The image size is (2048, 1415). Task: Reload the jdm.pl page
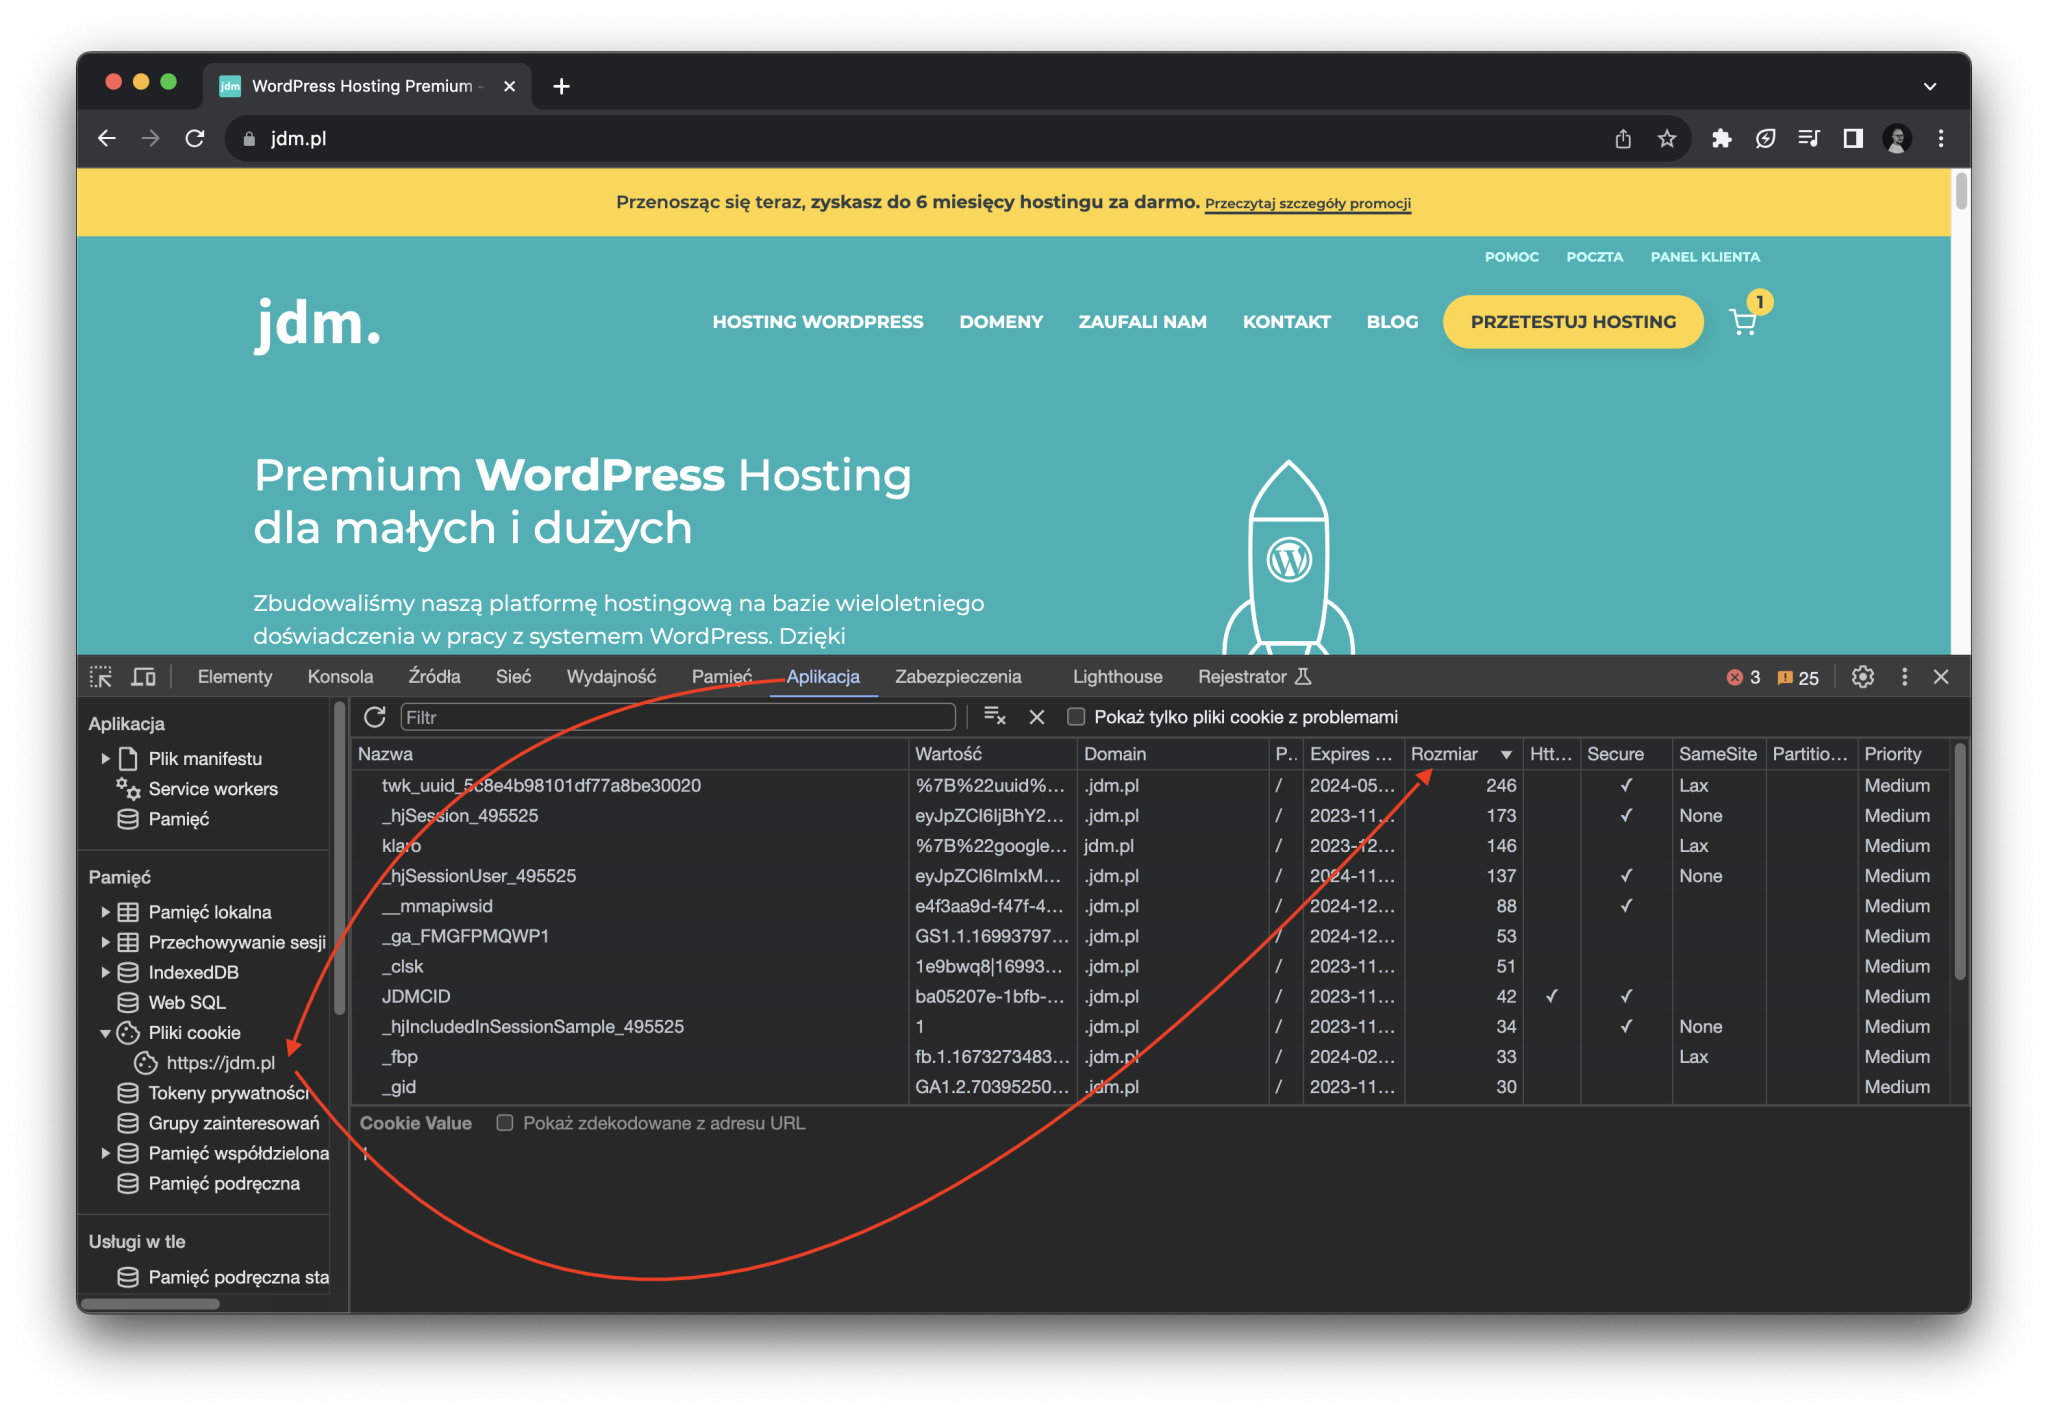(x=195, y=138)
